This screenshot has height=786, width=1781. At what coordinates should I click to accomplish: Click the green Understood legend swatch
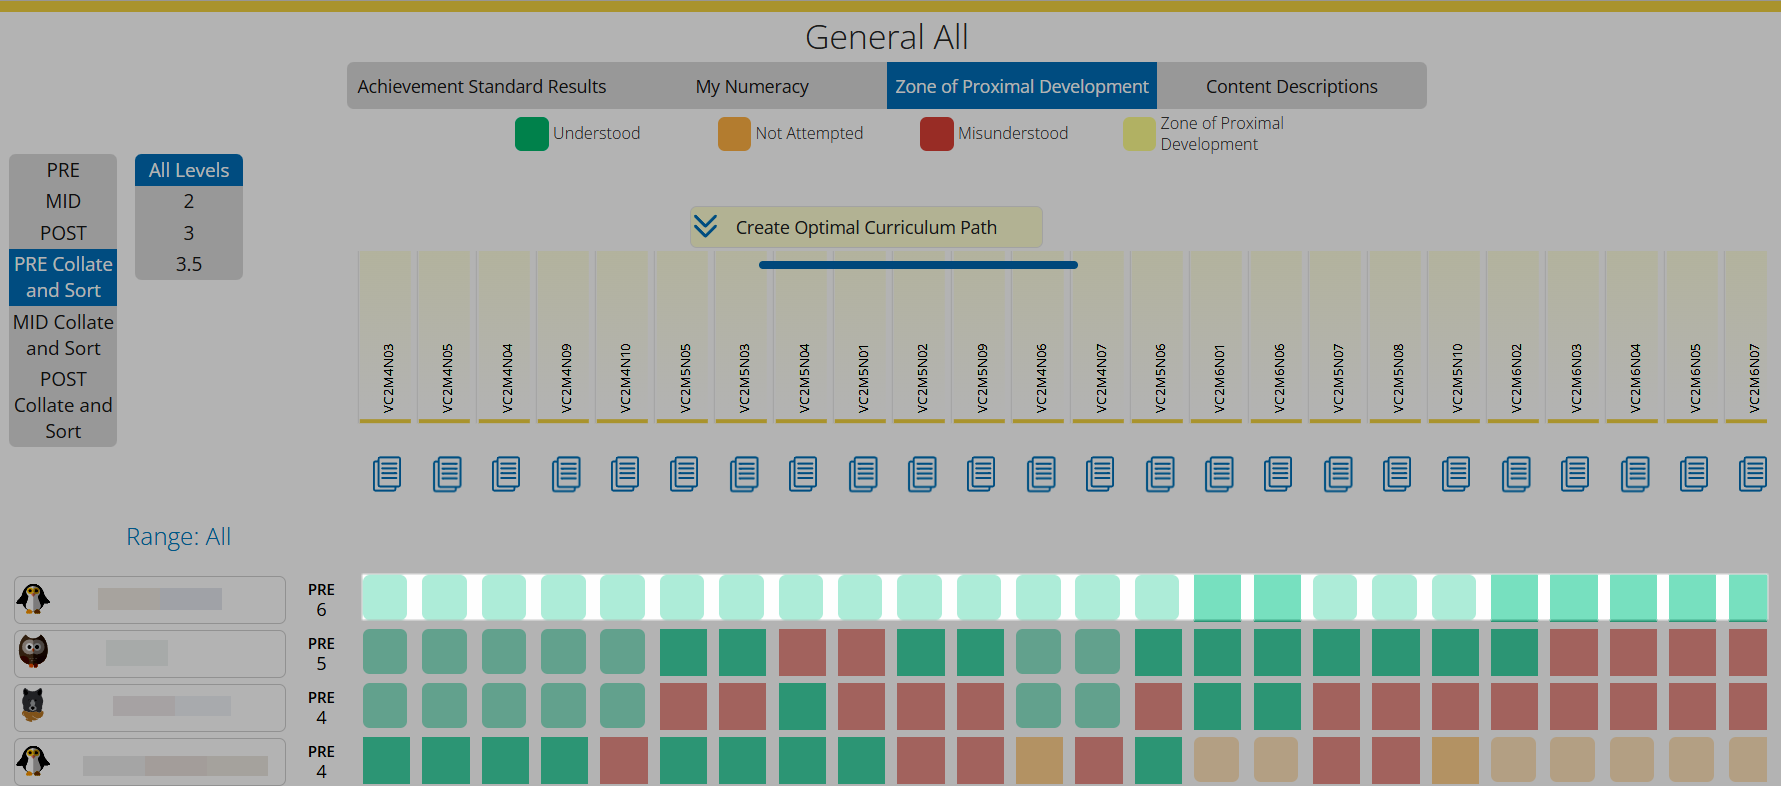click(532, 134)
